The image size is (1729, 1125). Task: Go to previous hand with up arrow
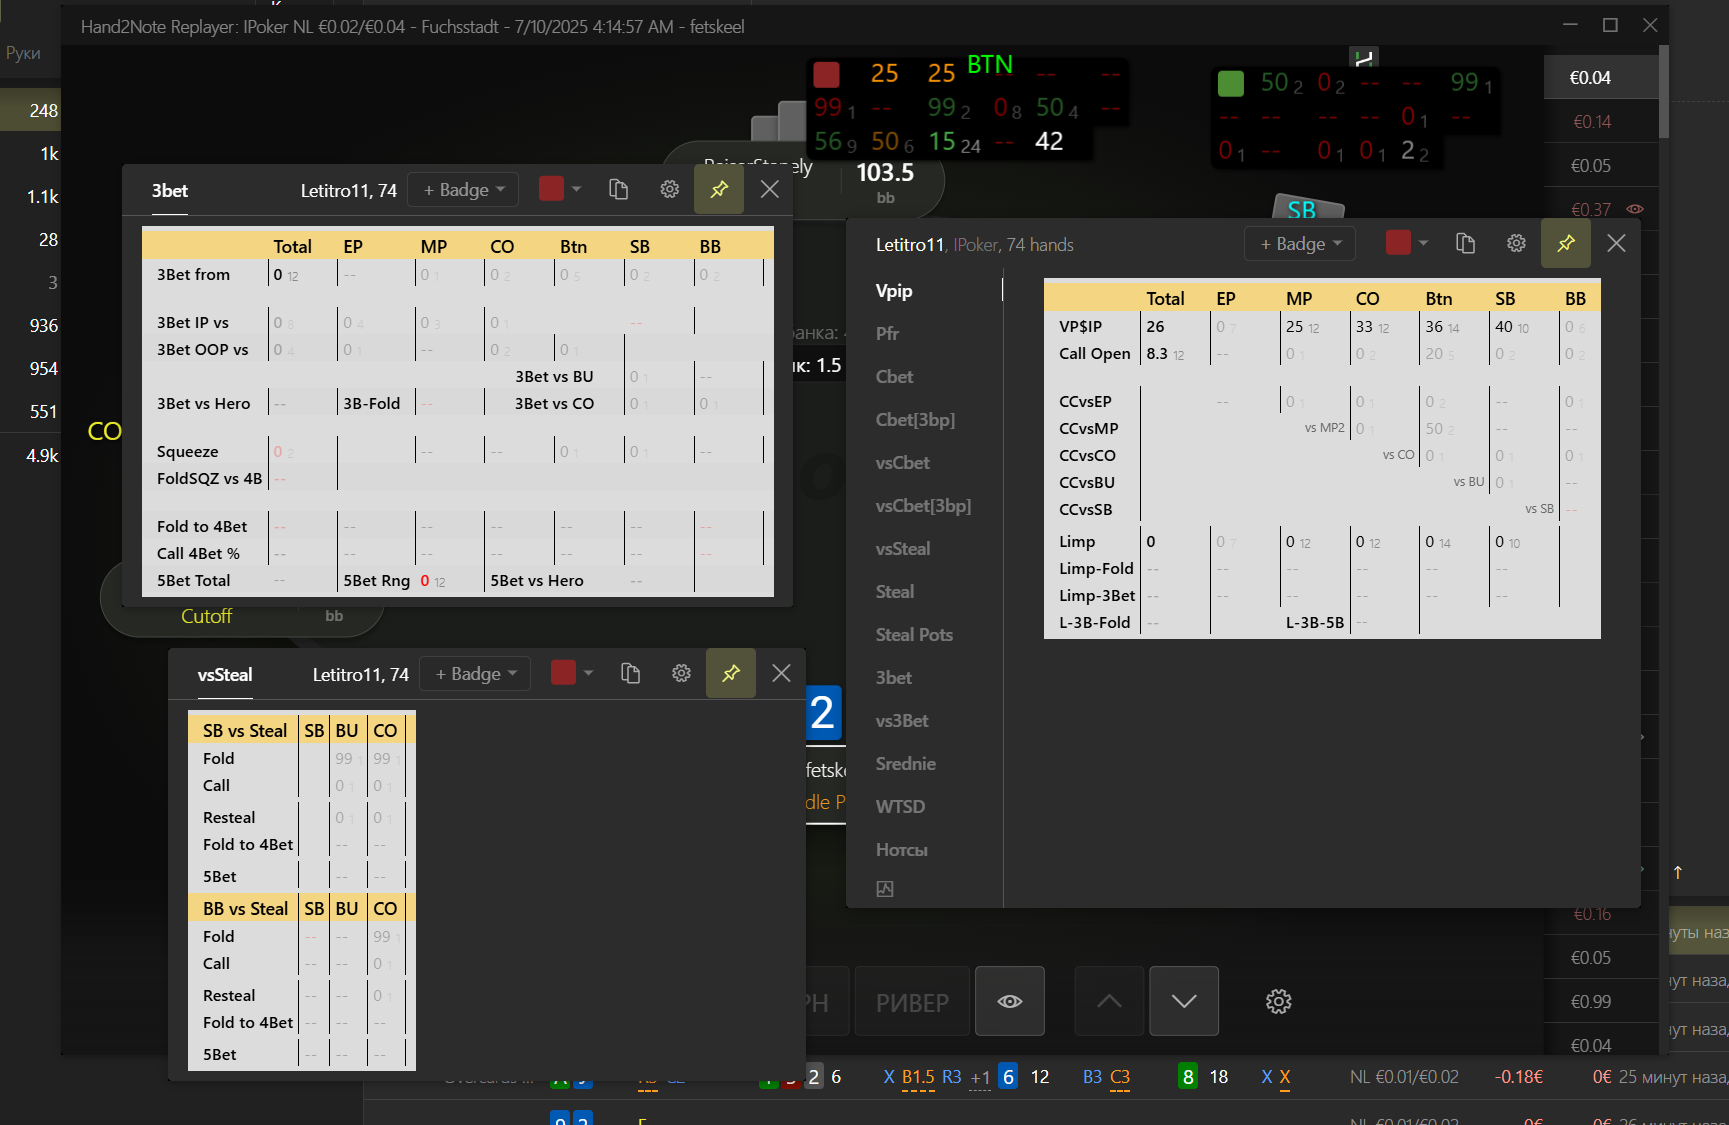coord(1109,1001)
